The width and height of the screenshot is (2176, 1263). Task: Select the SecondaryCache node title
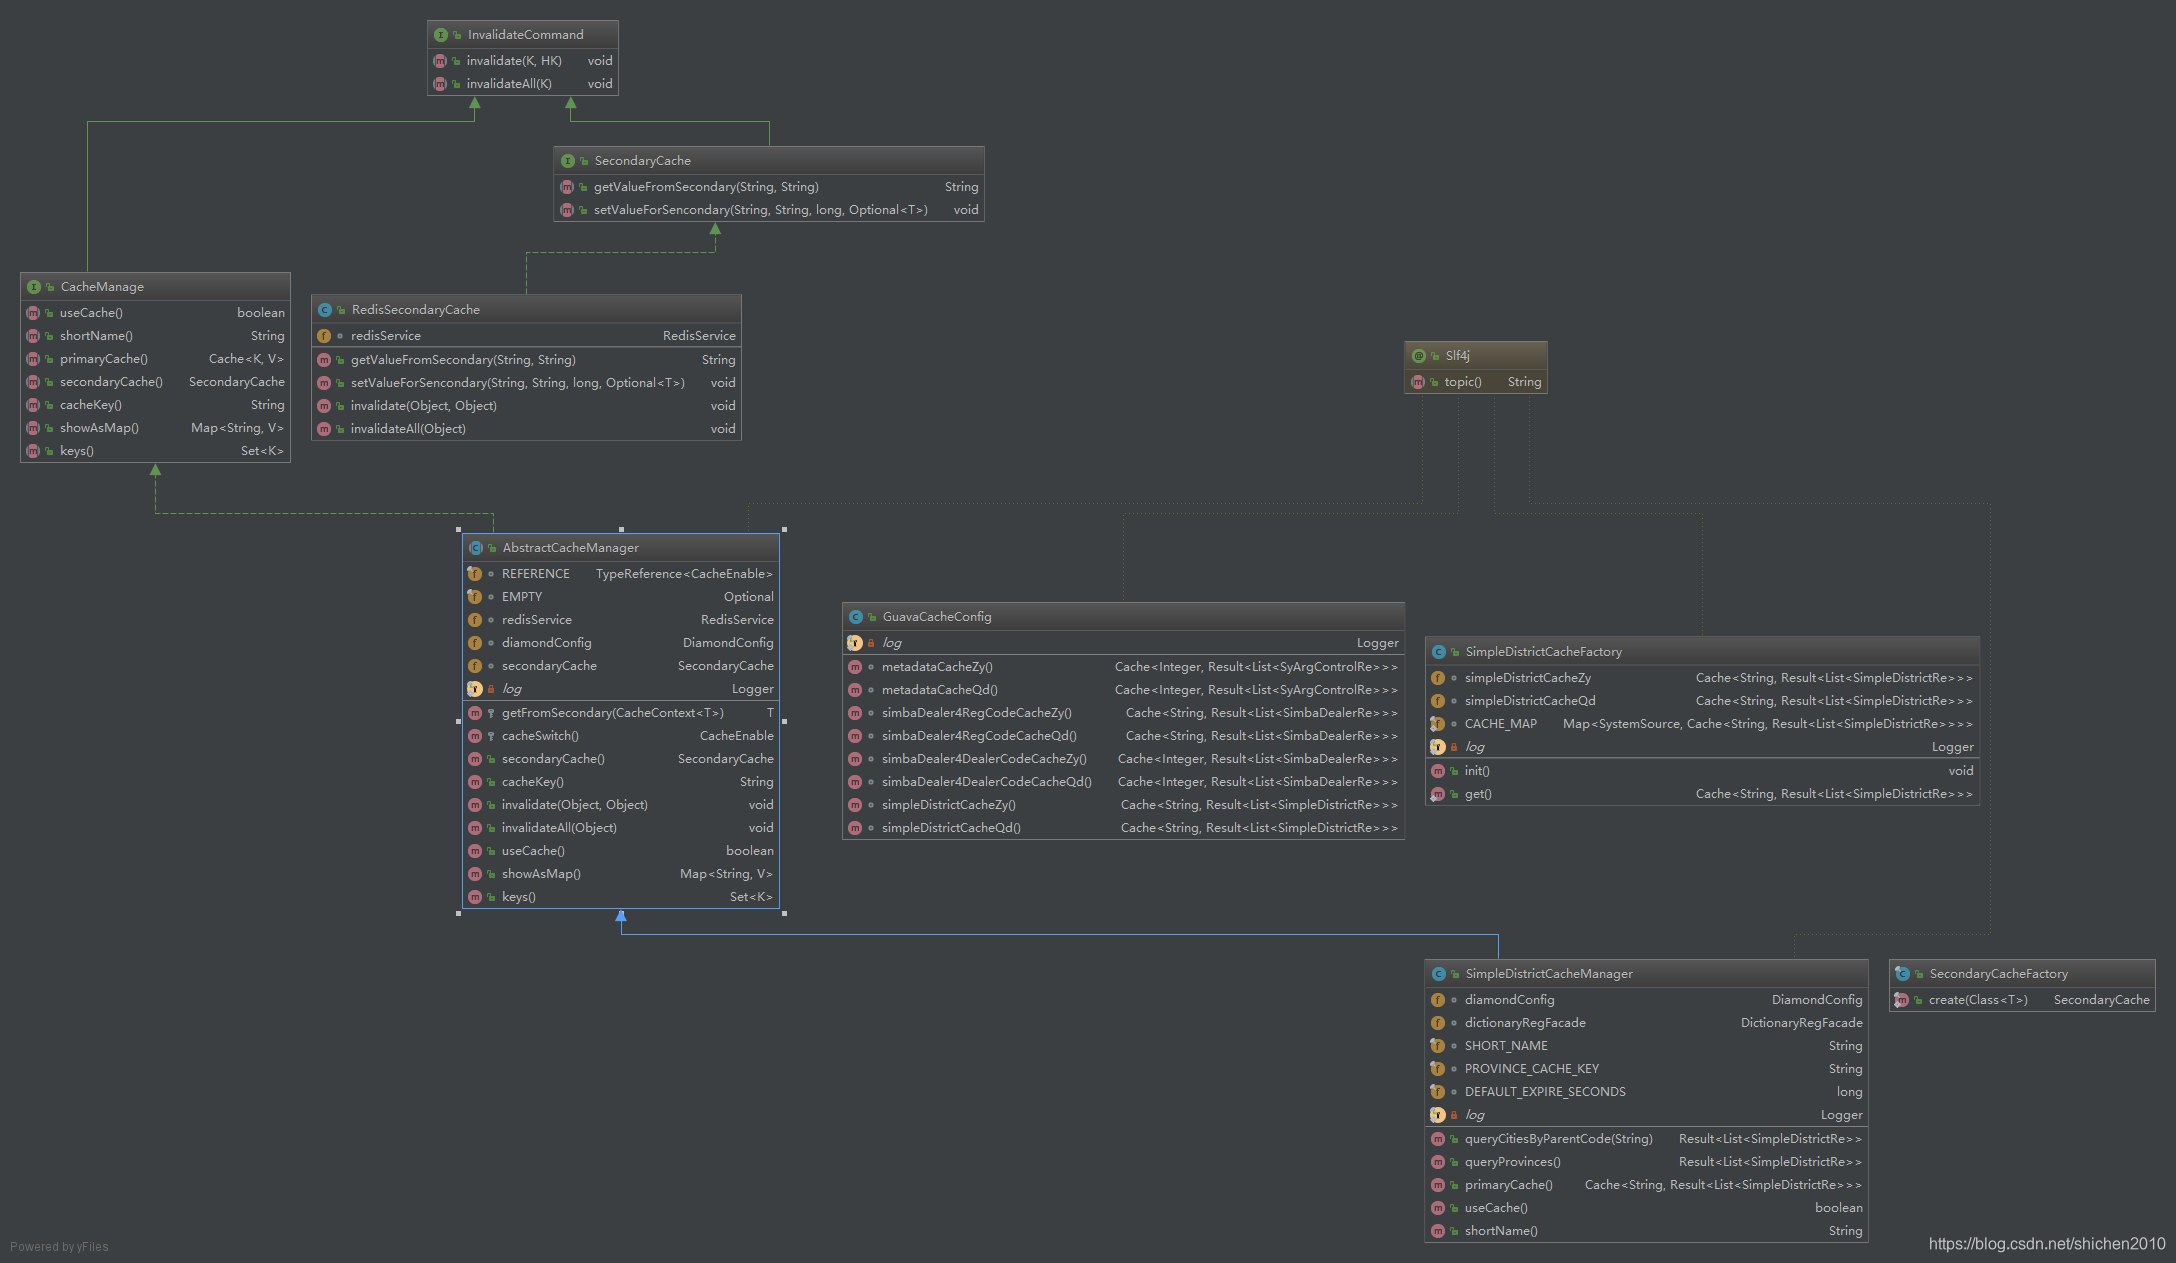pos(642,161)
